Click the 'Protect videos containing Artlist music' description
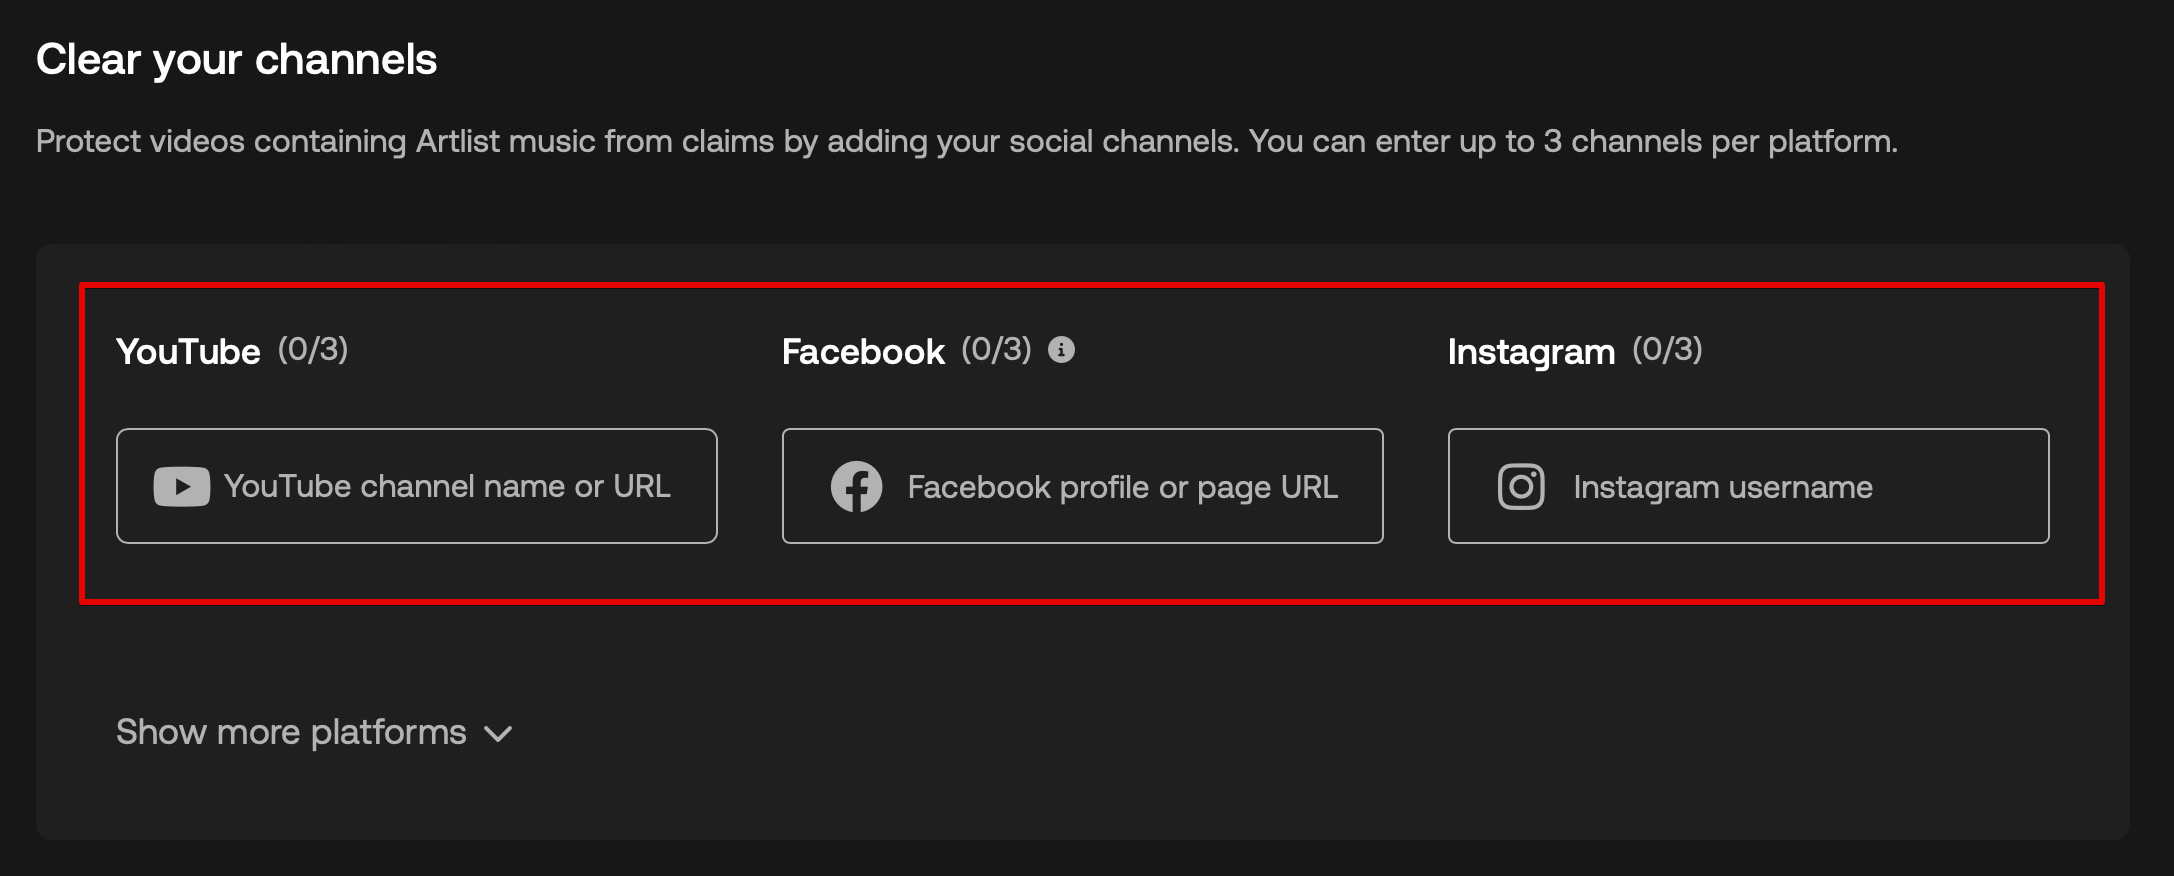Screen dimensions: 2174x876 tap(966, 142)
